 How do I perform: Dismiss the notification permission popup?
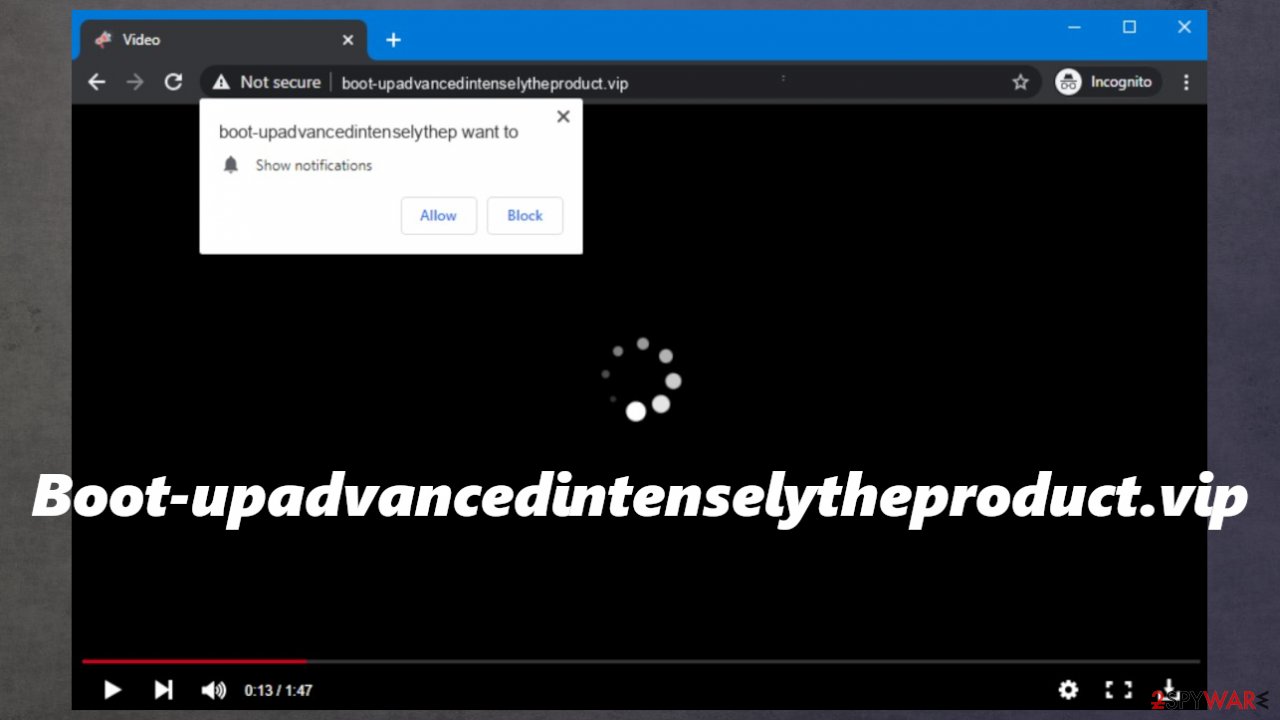(563, 116)
